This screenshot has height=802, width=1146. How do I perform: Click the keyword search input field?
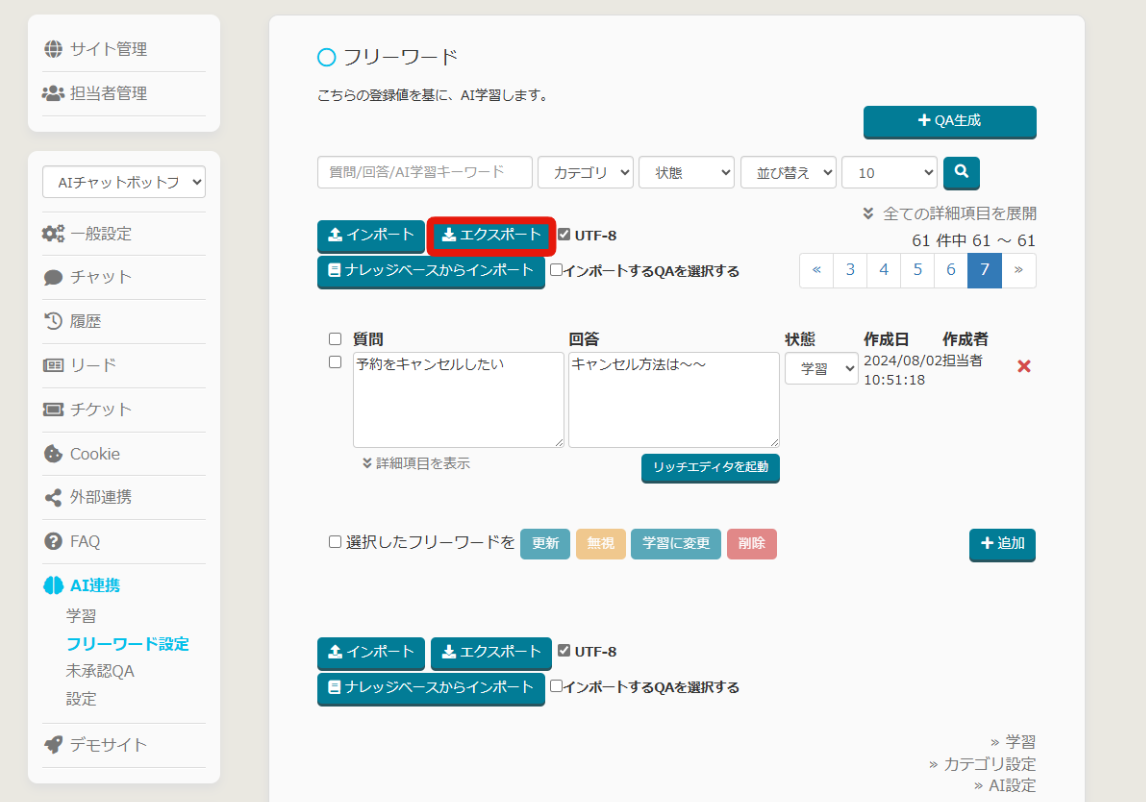pyautogui.click(x=425, y=172)
